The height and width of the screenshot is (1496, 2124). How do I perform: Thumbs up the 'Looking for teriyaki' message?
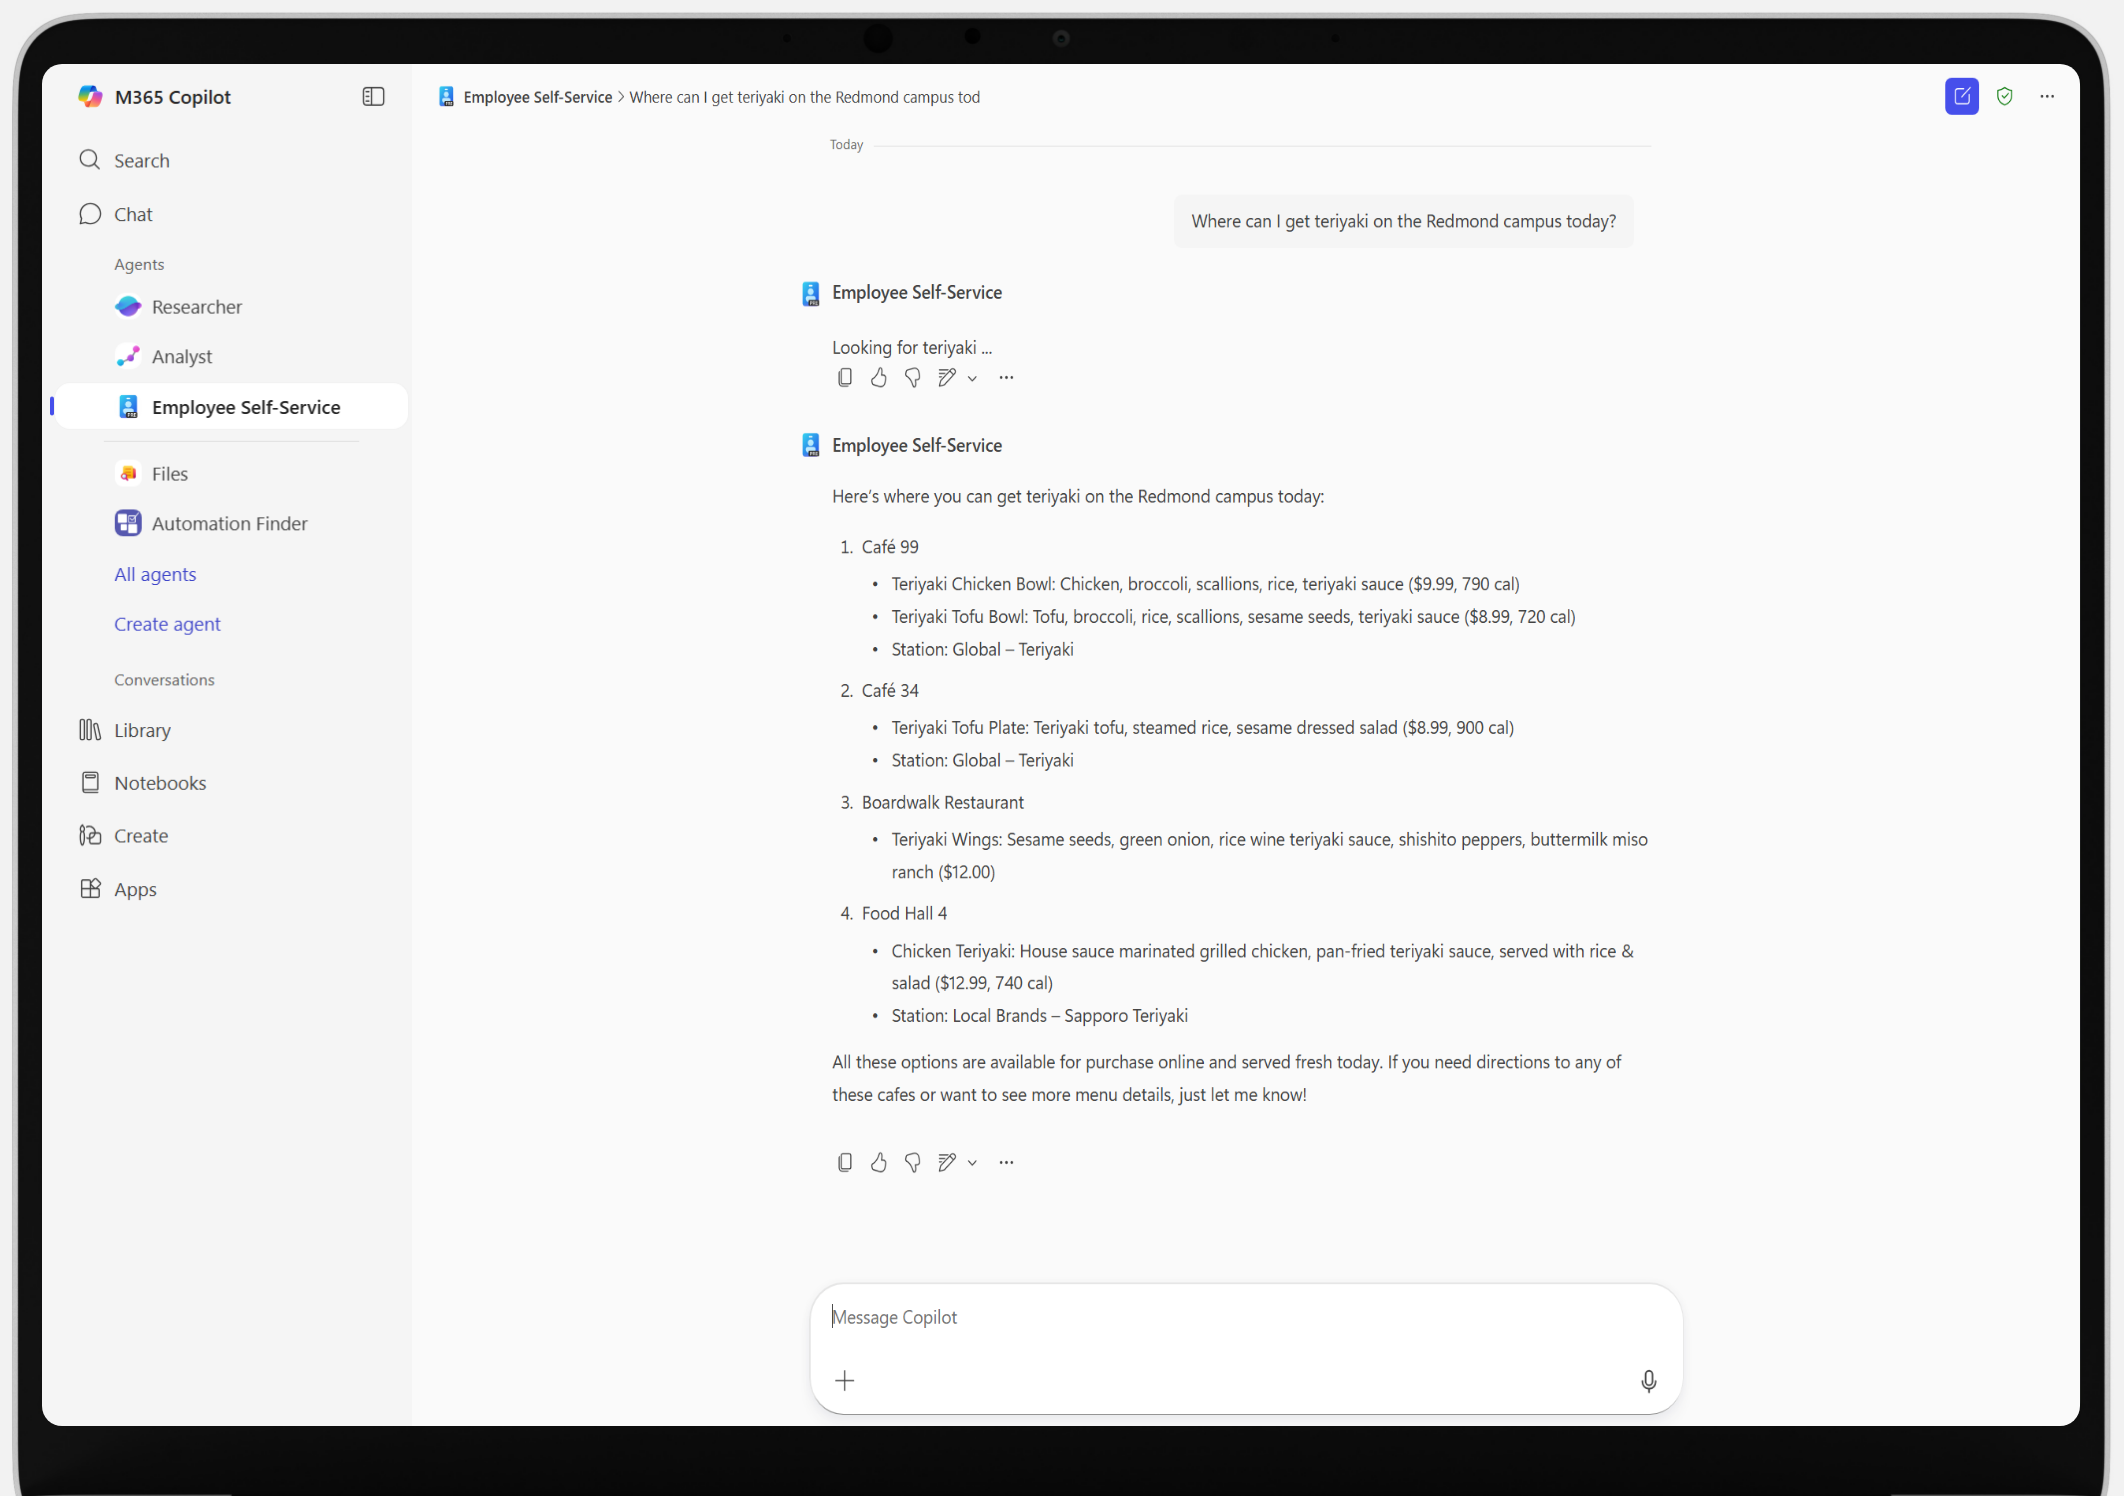coord(879,377)
